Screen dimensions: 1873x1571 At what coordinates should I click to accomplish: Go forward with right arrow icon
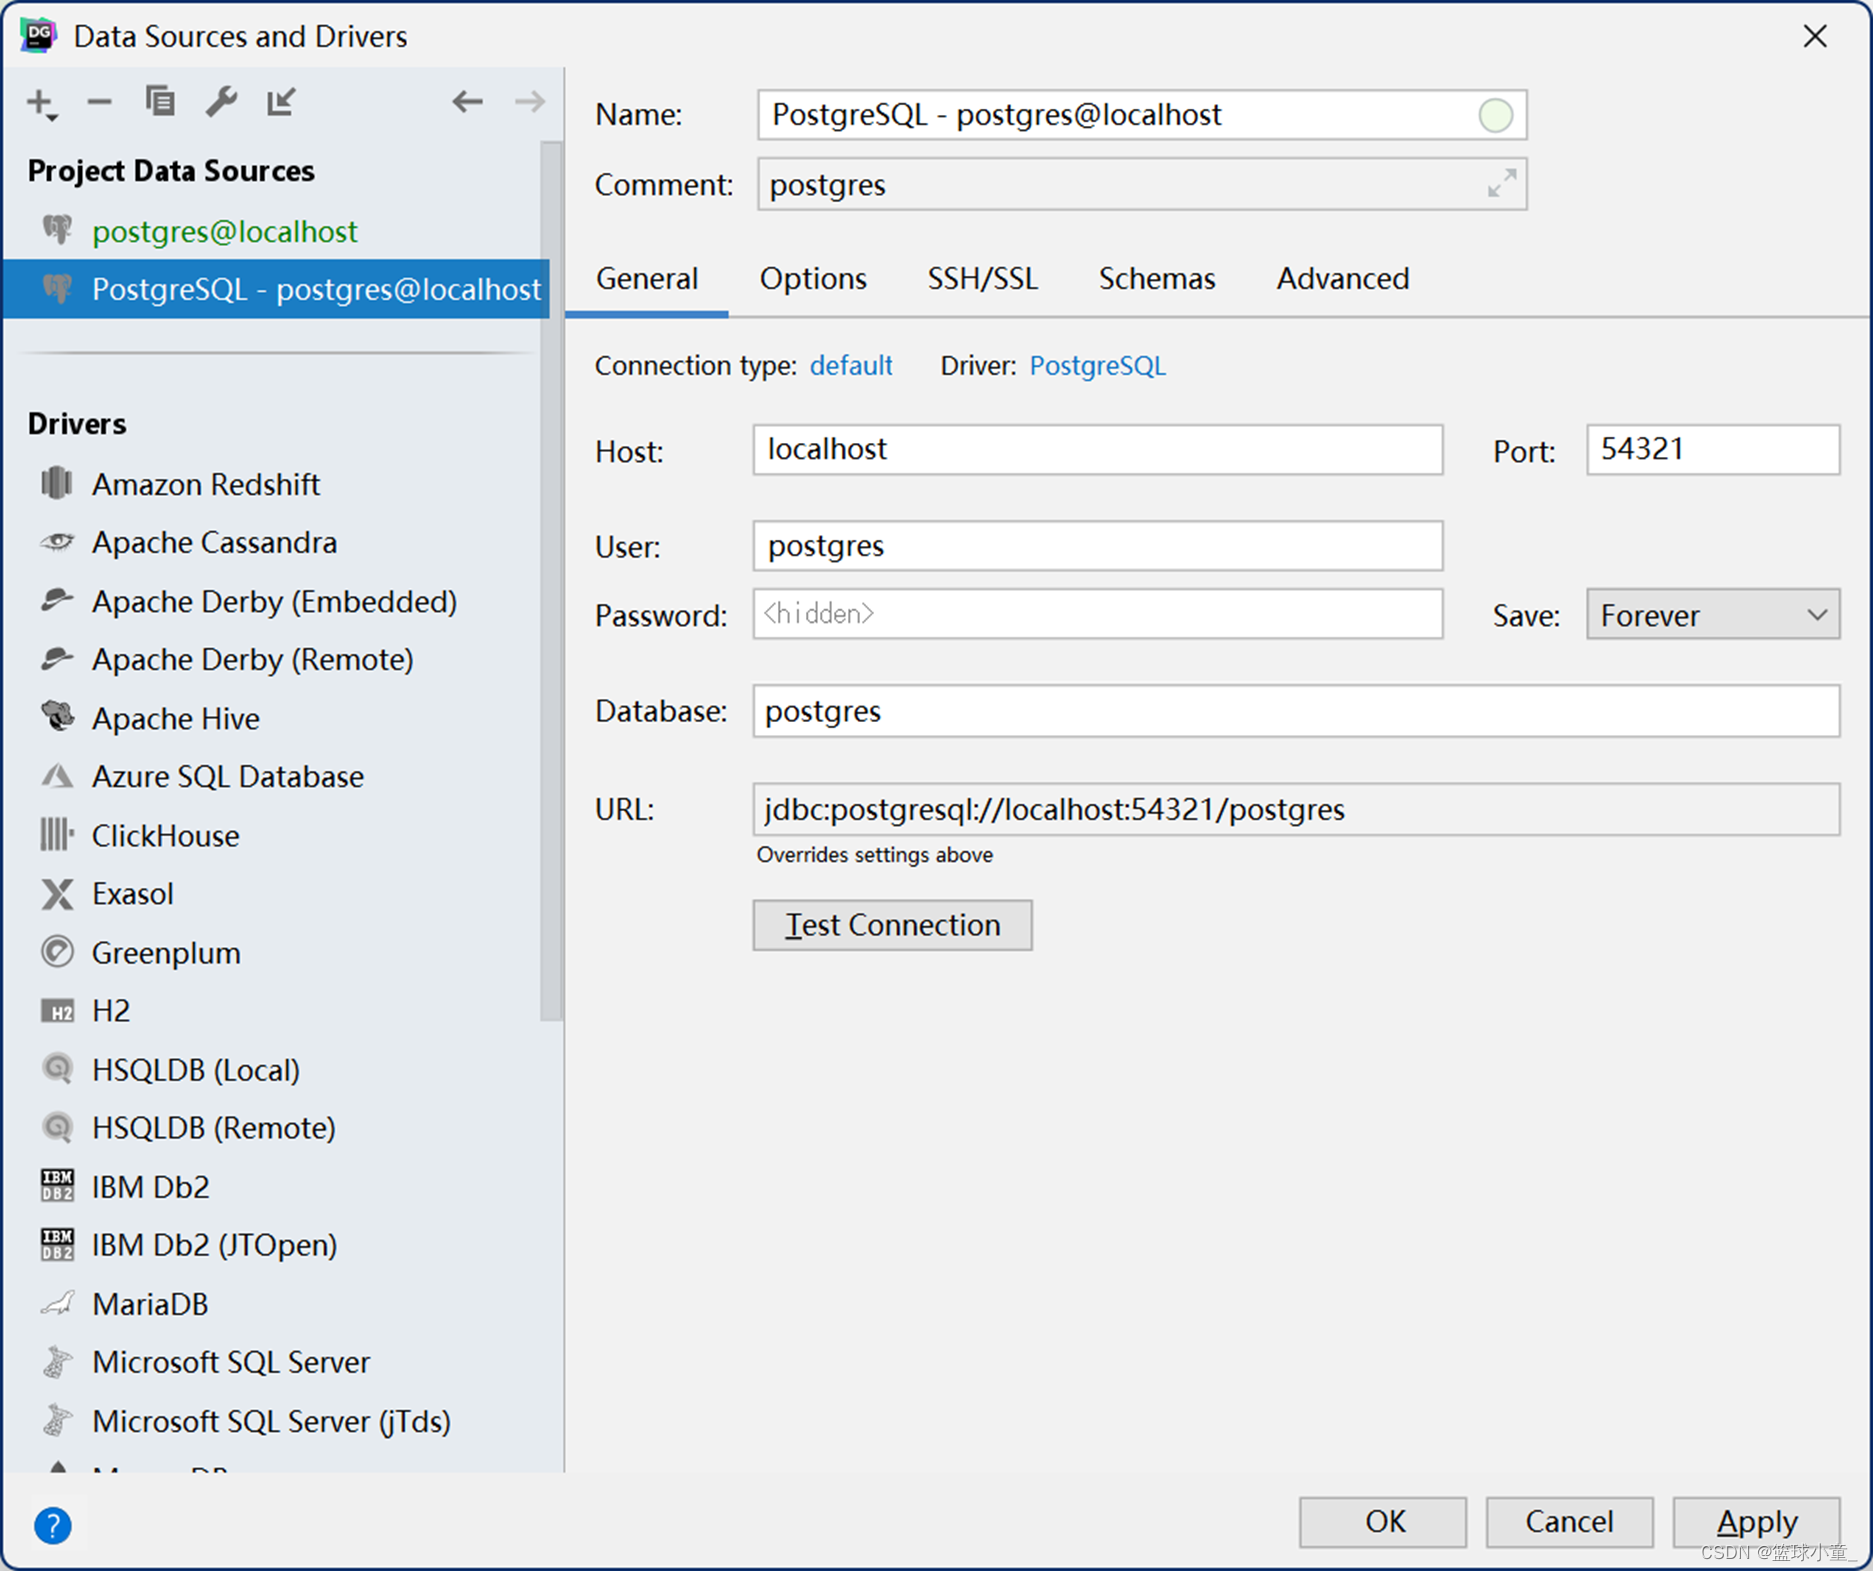529,101
